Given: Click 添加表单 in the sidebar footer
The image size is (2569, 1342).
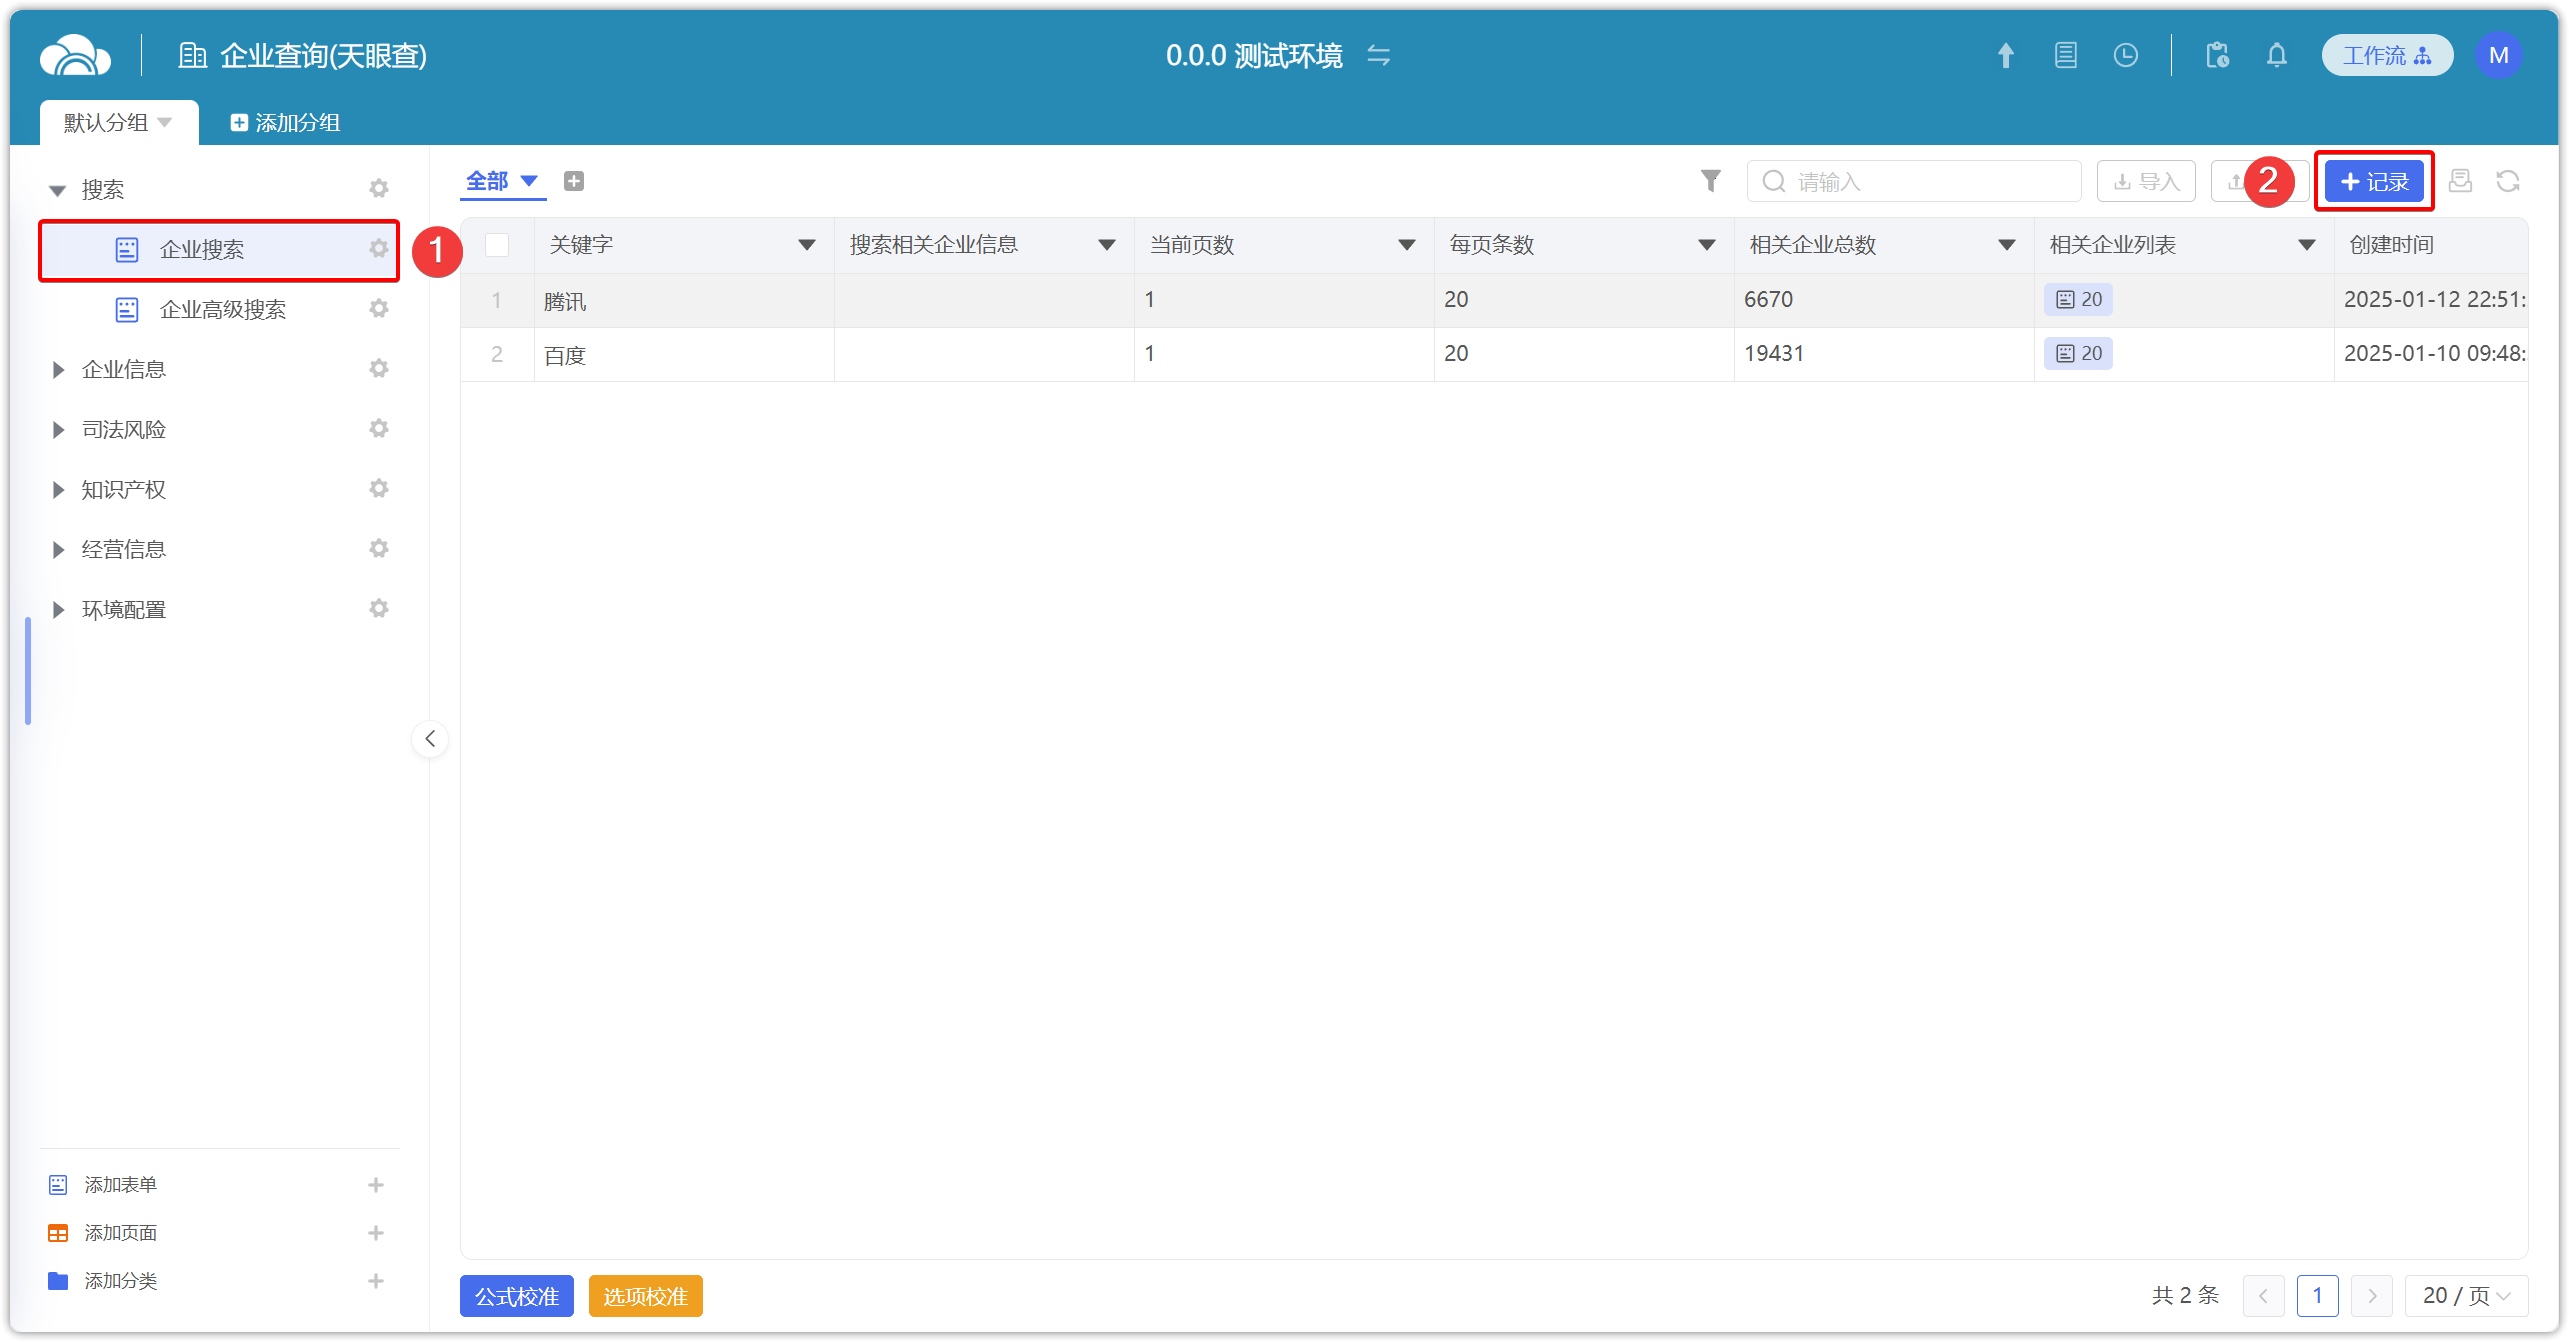Looking at the screenshot, I should pyautogui.click(x=120, y=1185).
